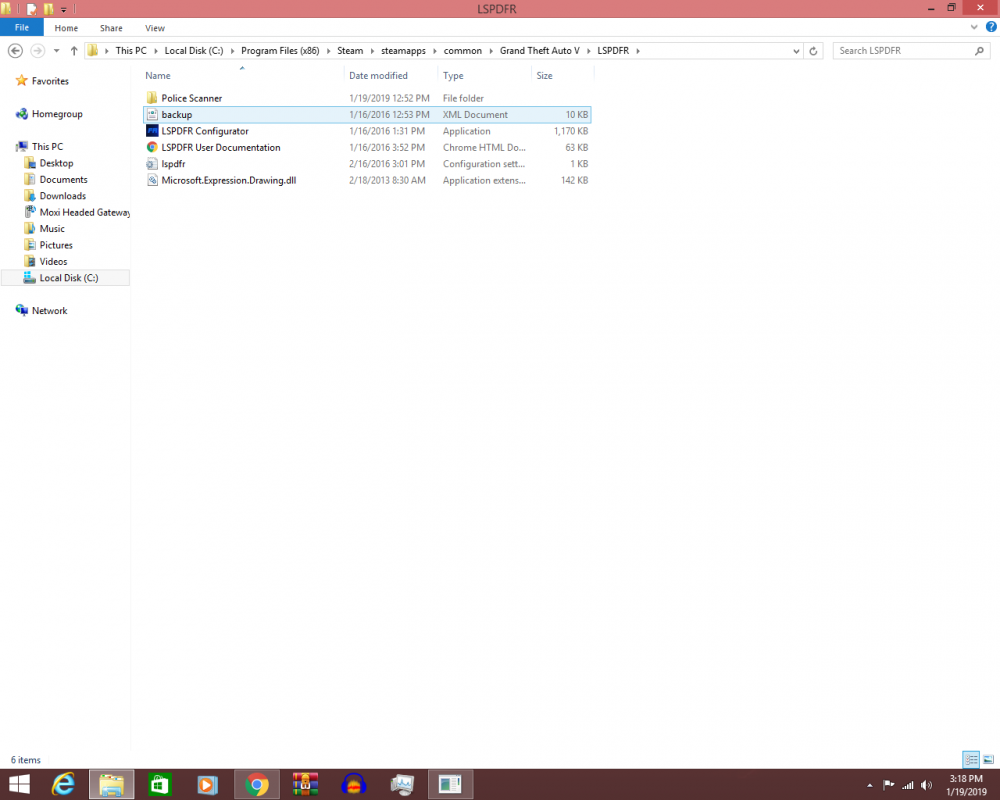The image size is (1000, 800).
Task: Select Favorites in navigation pane
Action: pos(50,81)
